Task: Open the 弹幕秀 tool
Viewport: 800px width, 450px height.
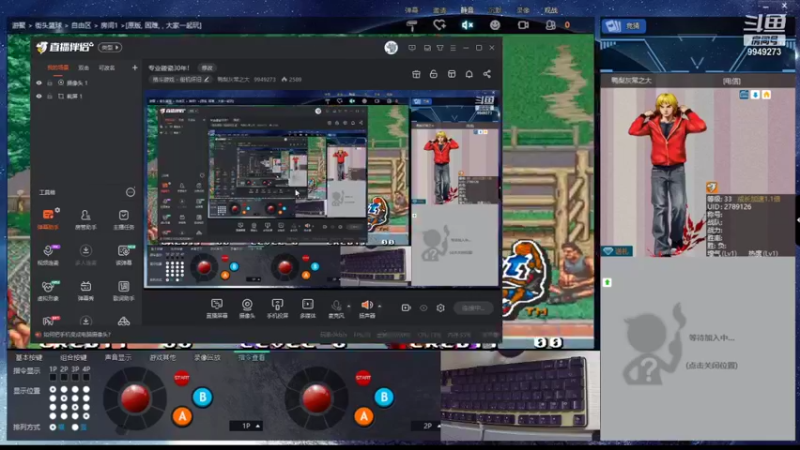Action: click(x=85, y=290)
